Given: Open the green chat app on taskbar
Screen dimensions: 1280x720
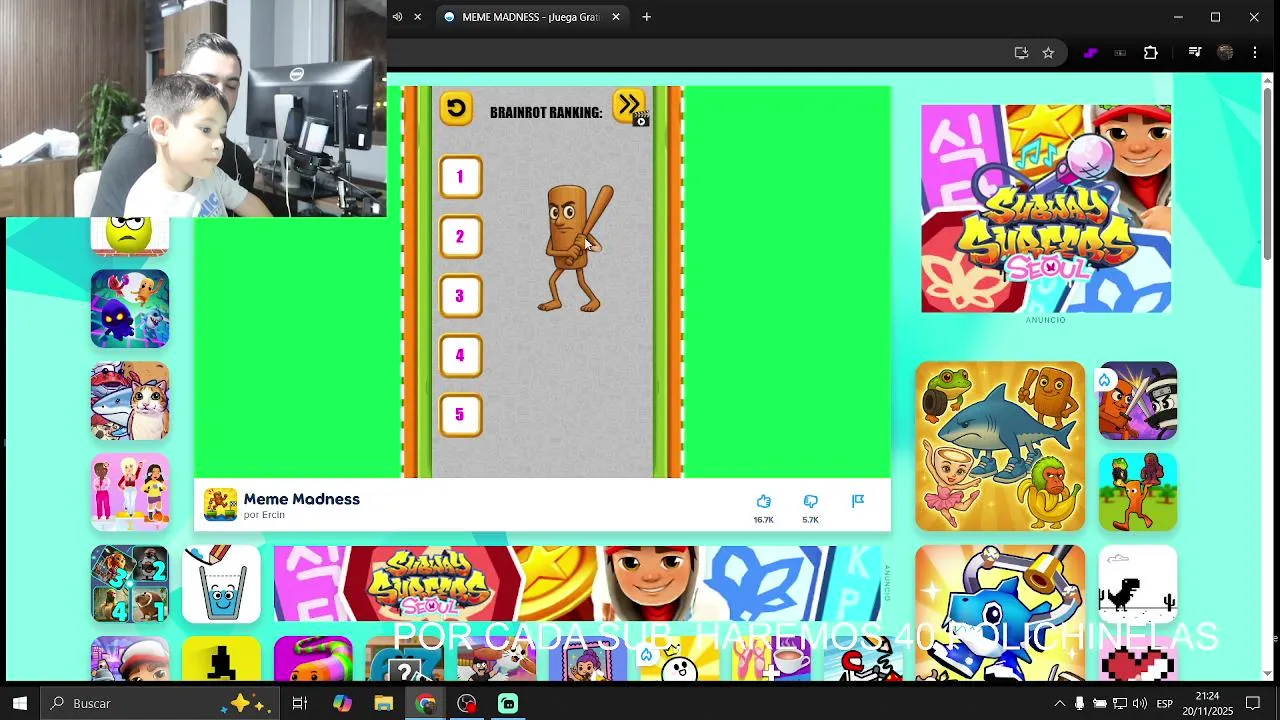Looking at the screenshot, I should point(508,703).
